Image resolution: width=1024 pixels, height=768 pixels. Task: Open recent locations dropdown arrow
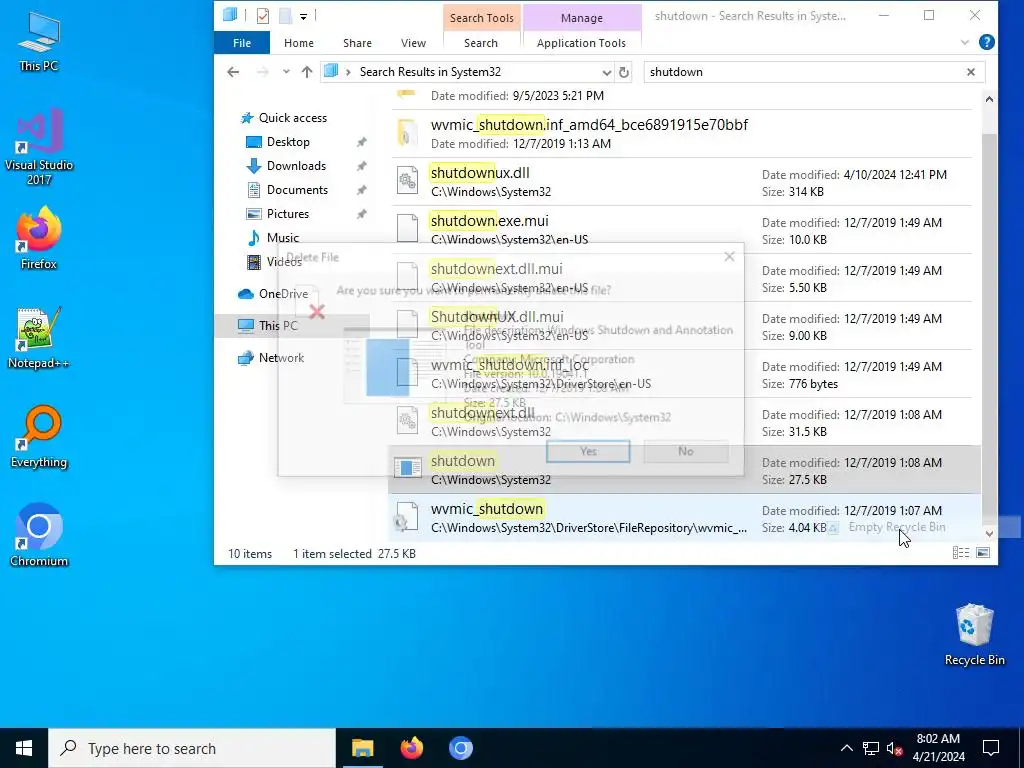click(286, 72)
